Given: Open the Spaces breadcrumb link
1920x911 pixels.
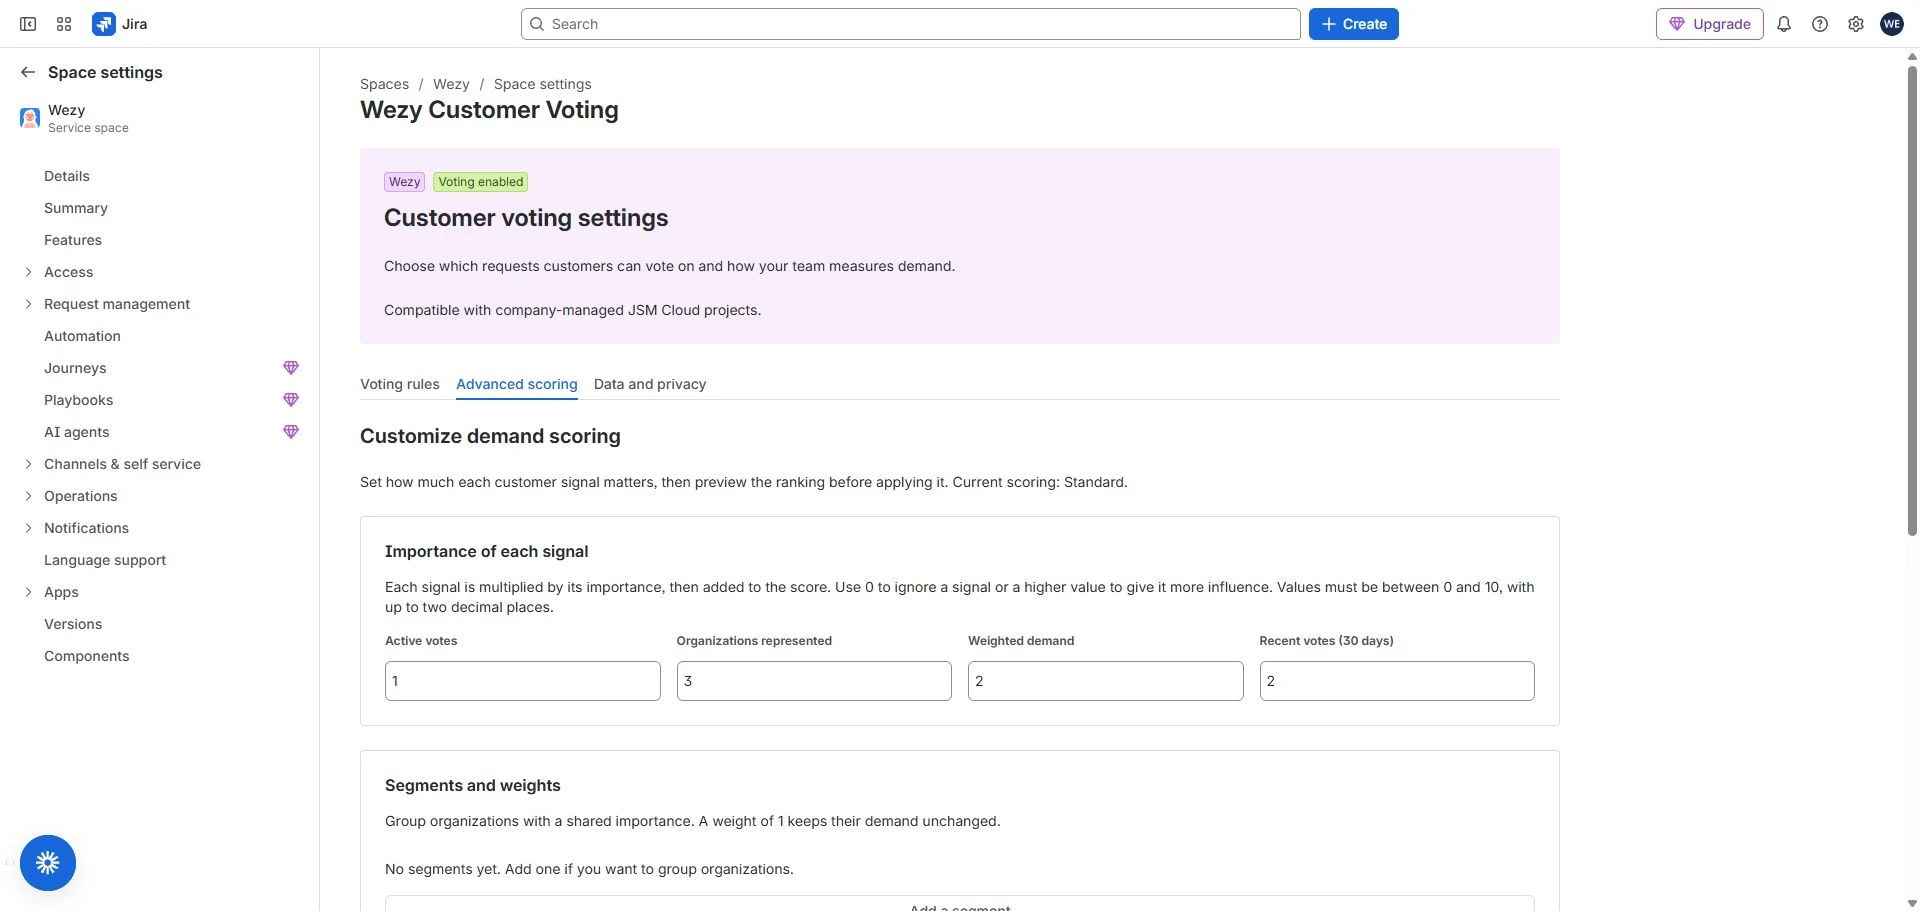Looking at the screenshot, I should tap(384, 84).
